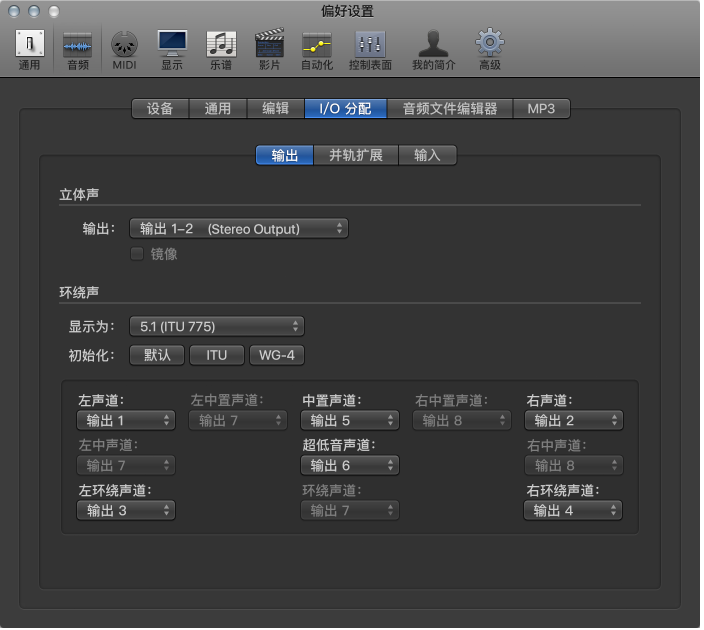Screen dimensions: 704x630
Task: Open the 左中置声道 输出 7 dropdown
Action: [238, 421]
